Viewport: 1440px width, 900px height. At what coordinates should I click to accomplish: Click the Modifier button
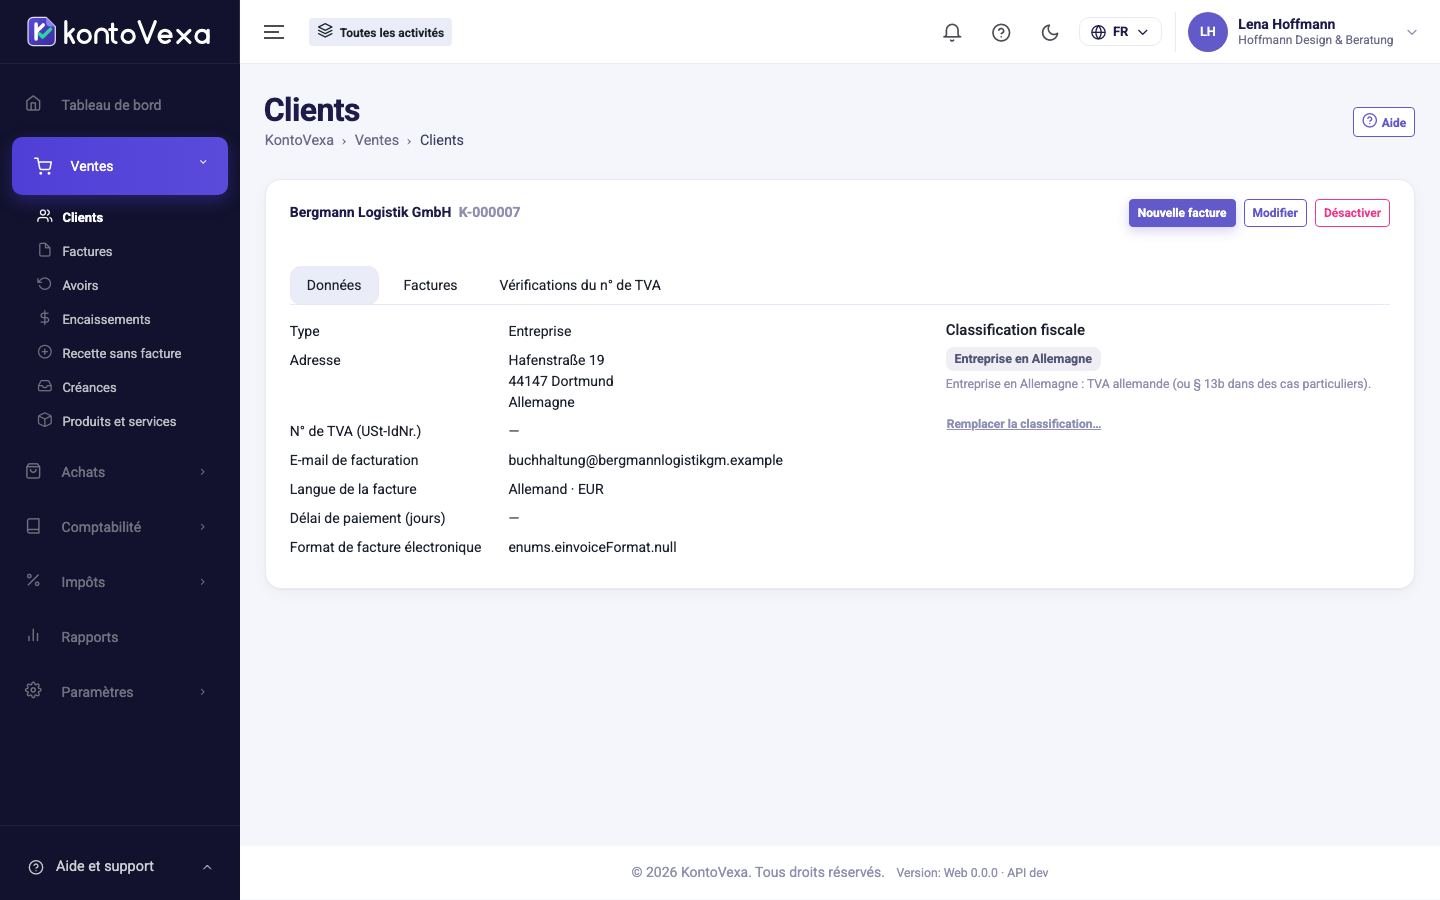1275,213
